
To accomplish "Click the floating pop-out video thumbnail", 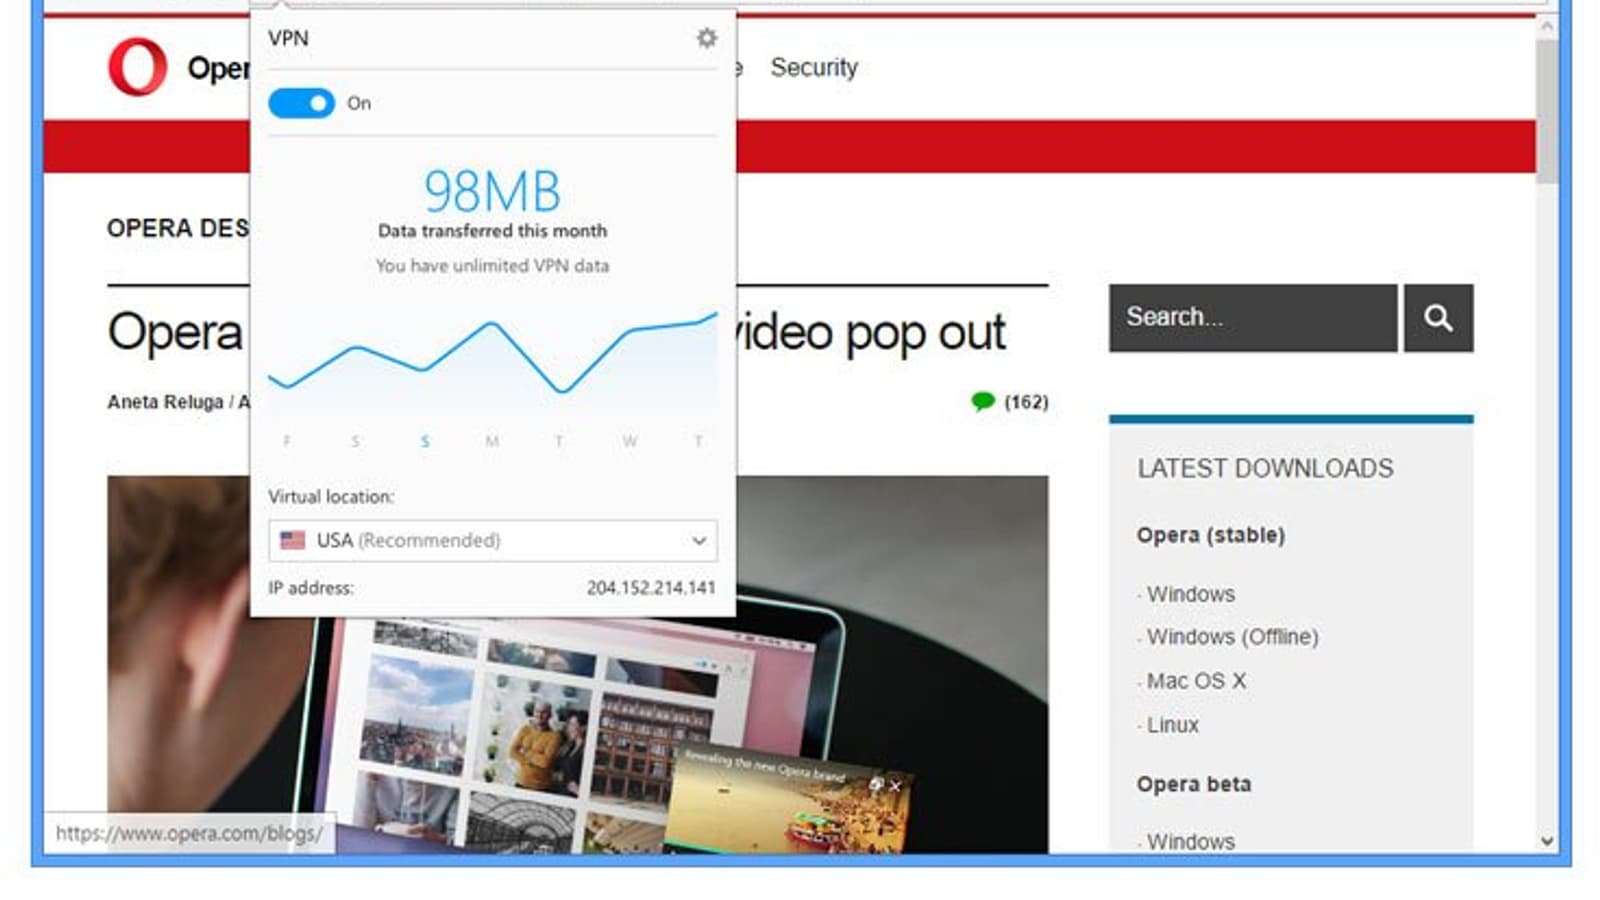I will click(790, 800).
